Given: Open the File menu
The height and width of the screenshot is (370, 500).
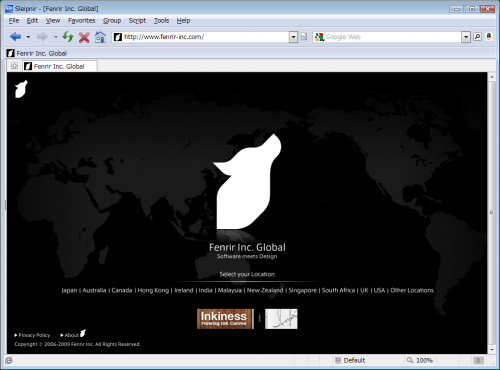Looking at the screenshot, I should (14, 21).
